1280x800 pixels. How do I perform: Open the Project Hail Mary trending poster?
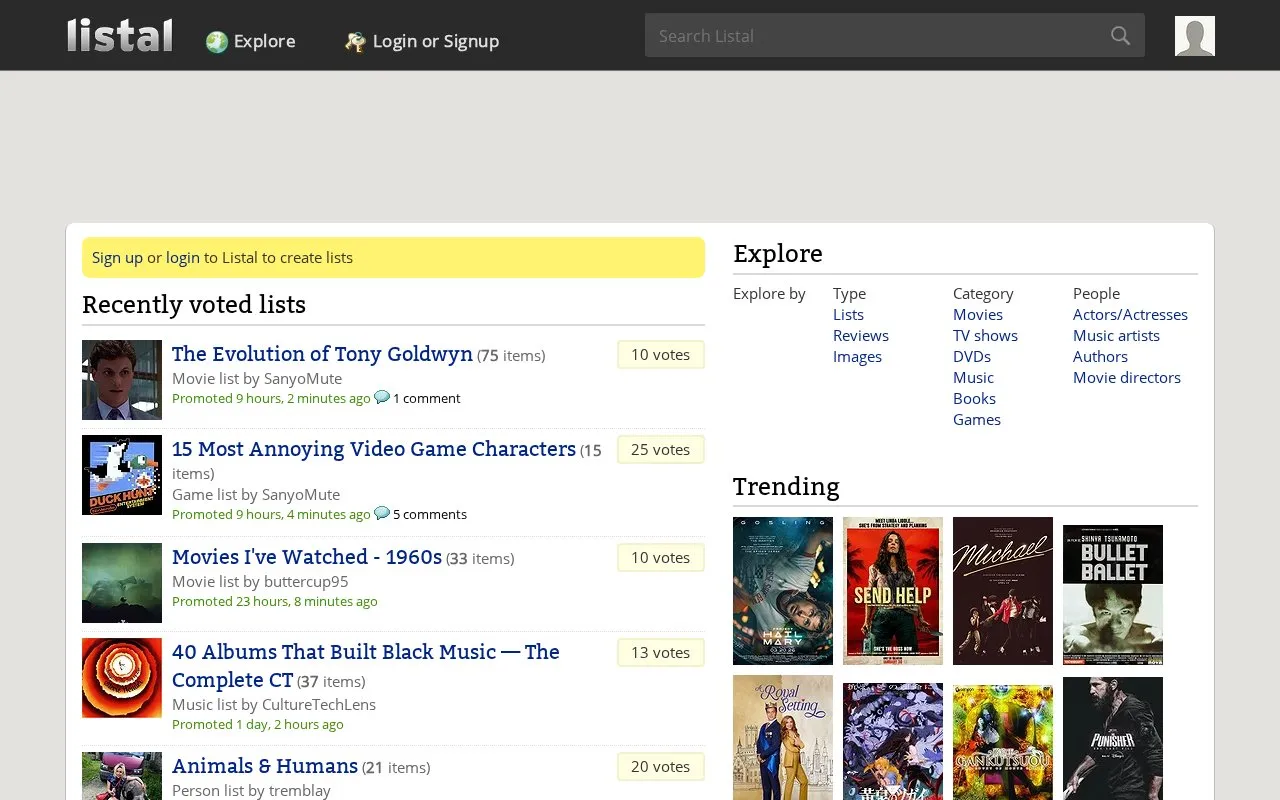783,591
